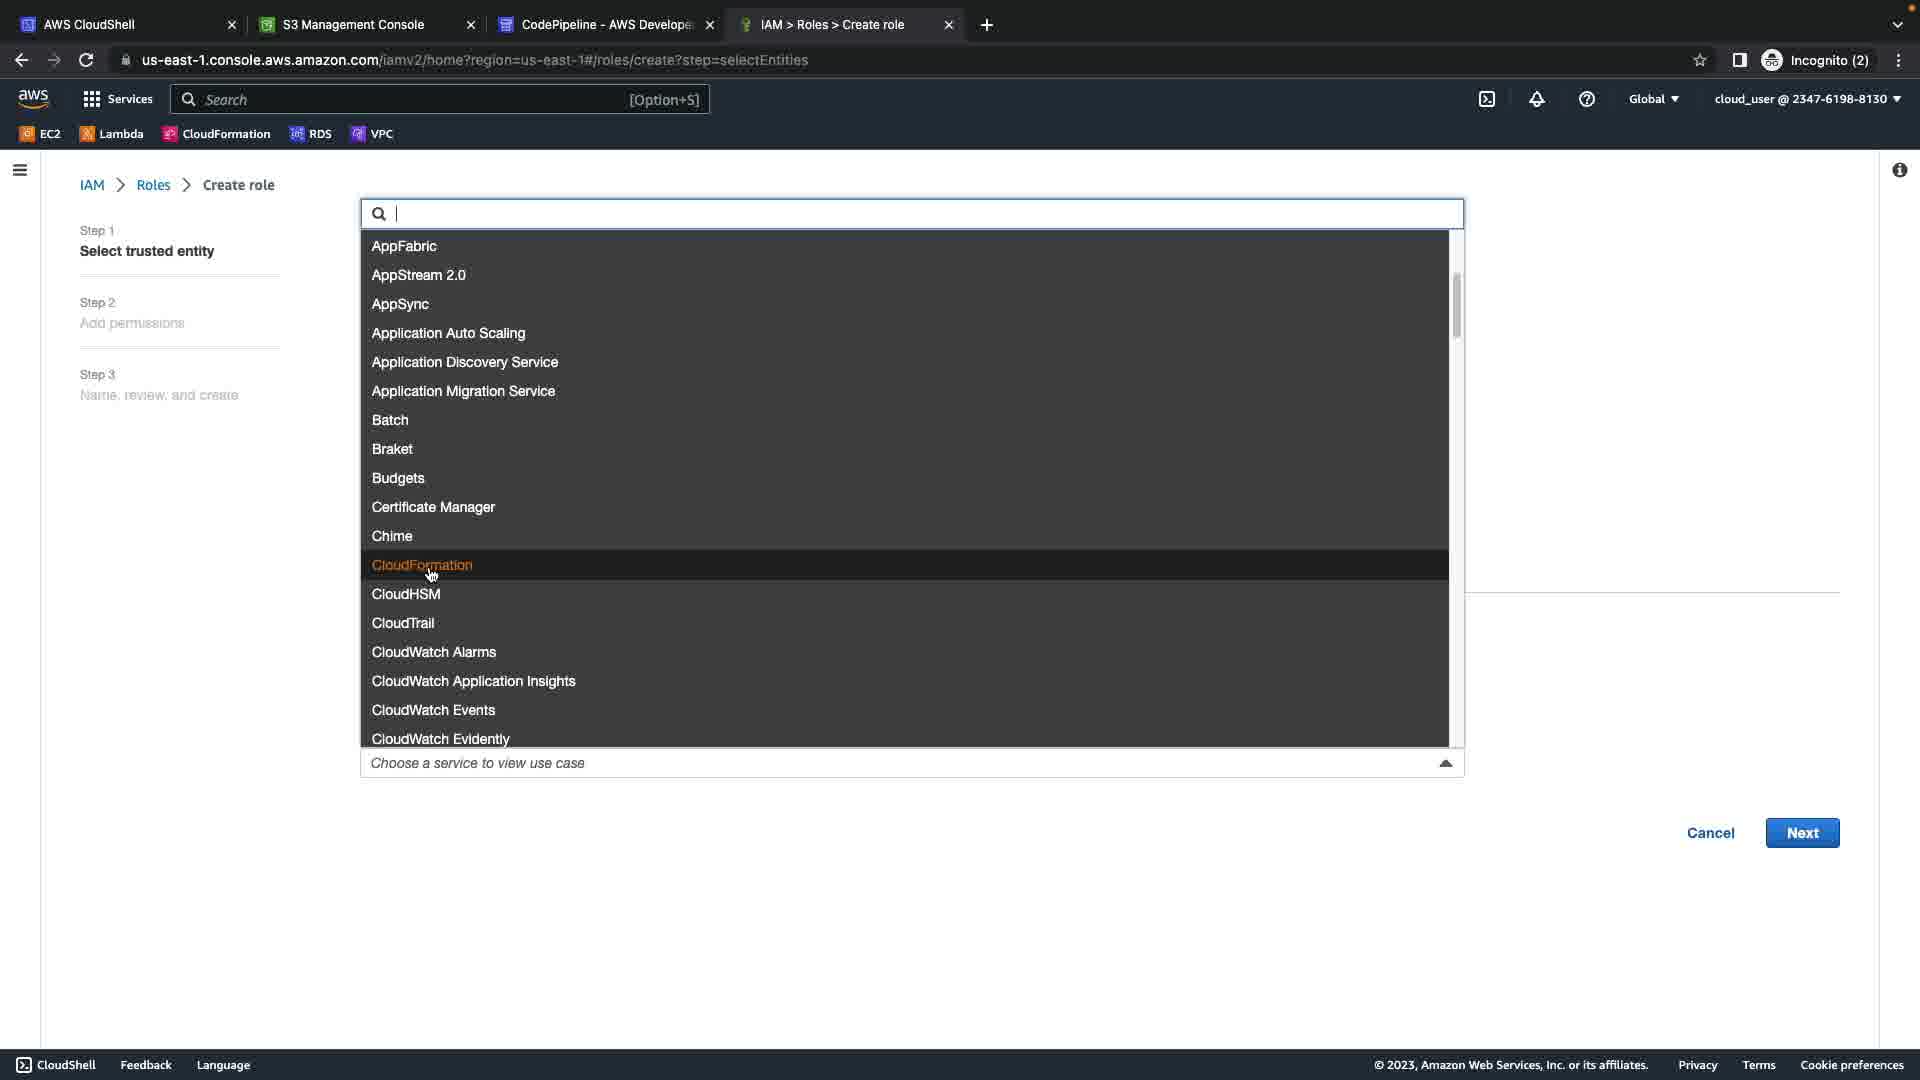Open the EC2 bookmark shortcut
Viewport: 1920px width, 1080px height.
(x=40, y=134)
